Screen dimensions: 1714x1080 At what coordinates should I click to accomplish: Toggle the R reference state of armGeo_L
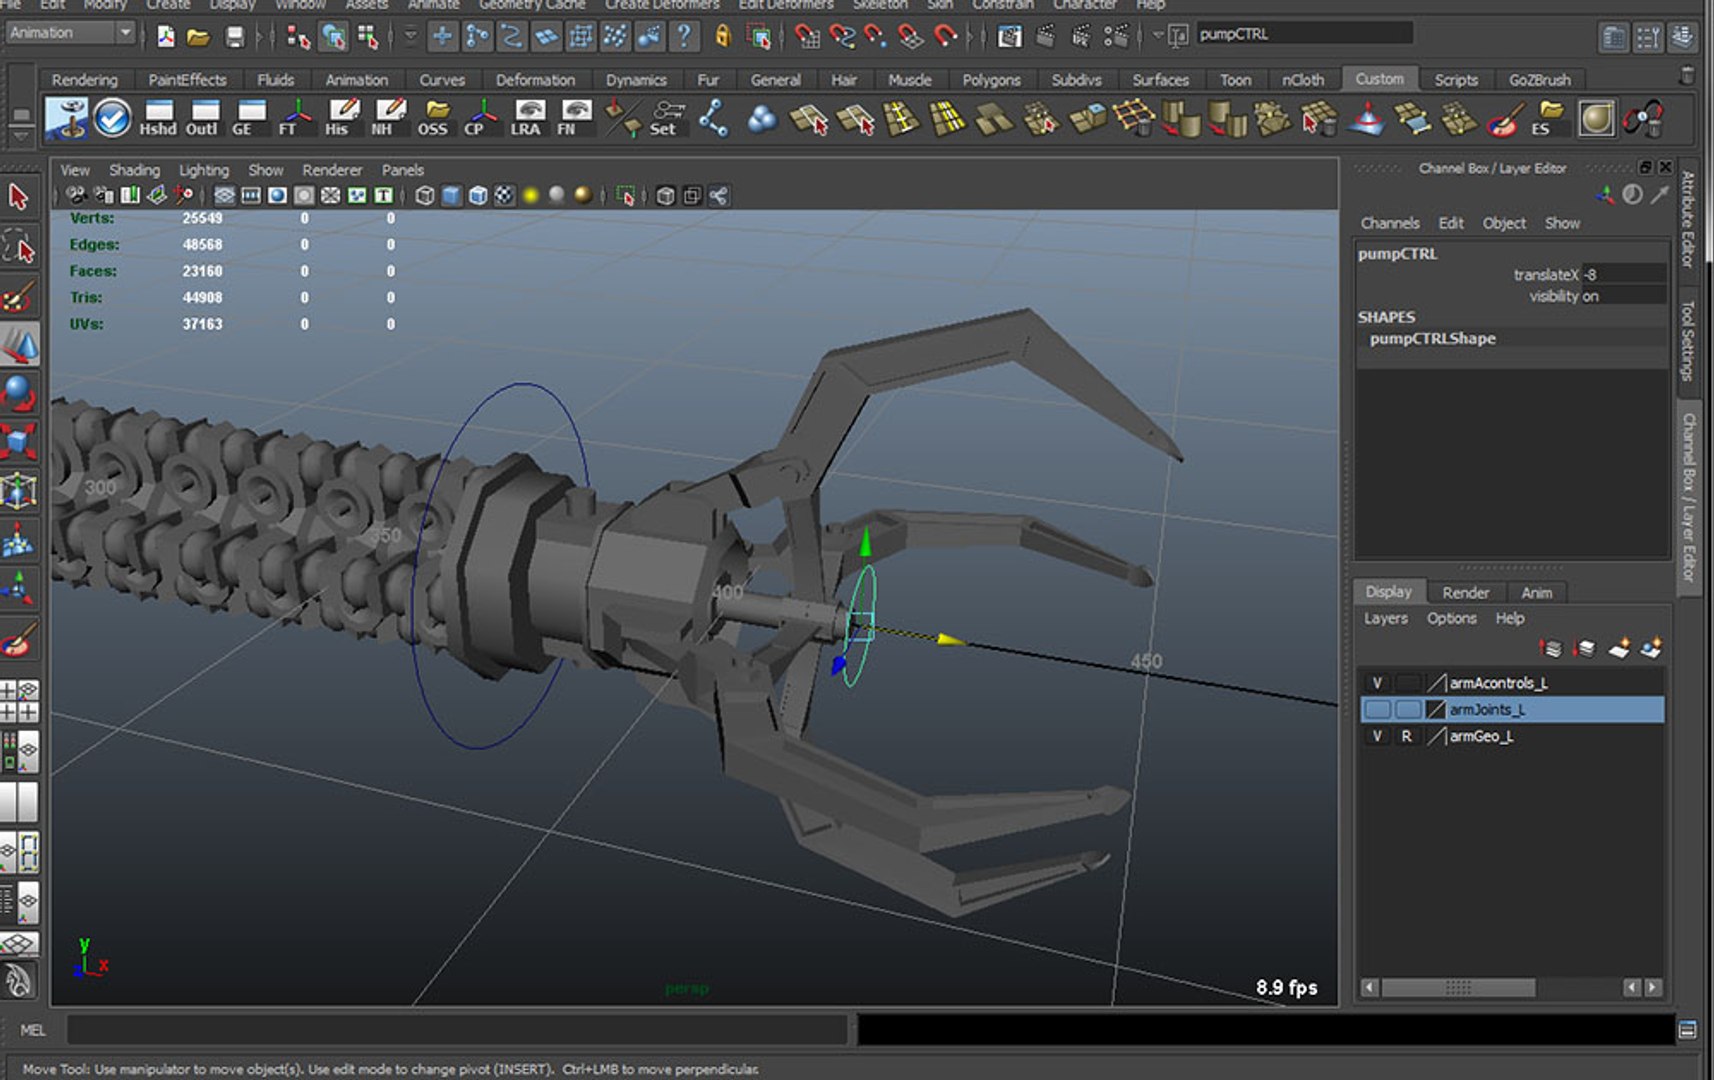click(x=1407, y=736)
